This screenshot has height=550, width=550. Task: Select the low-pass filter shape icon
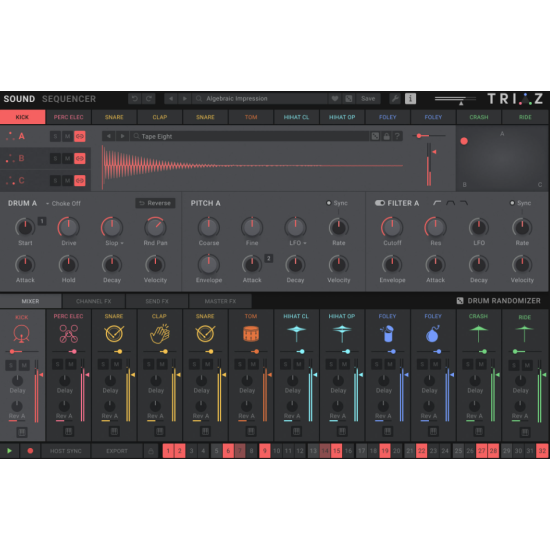[464, 203]
